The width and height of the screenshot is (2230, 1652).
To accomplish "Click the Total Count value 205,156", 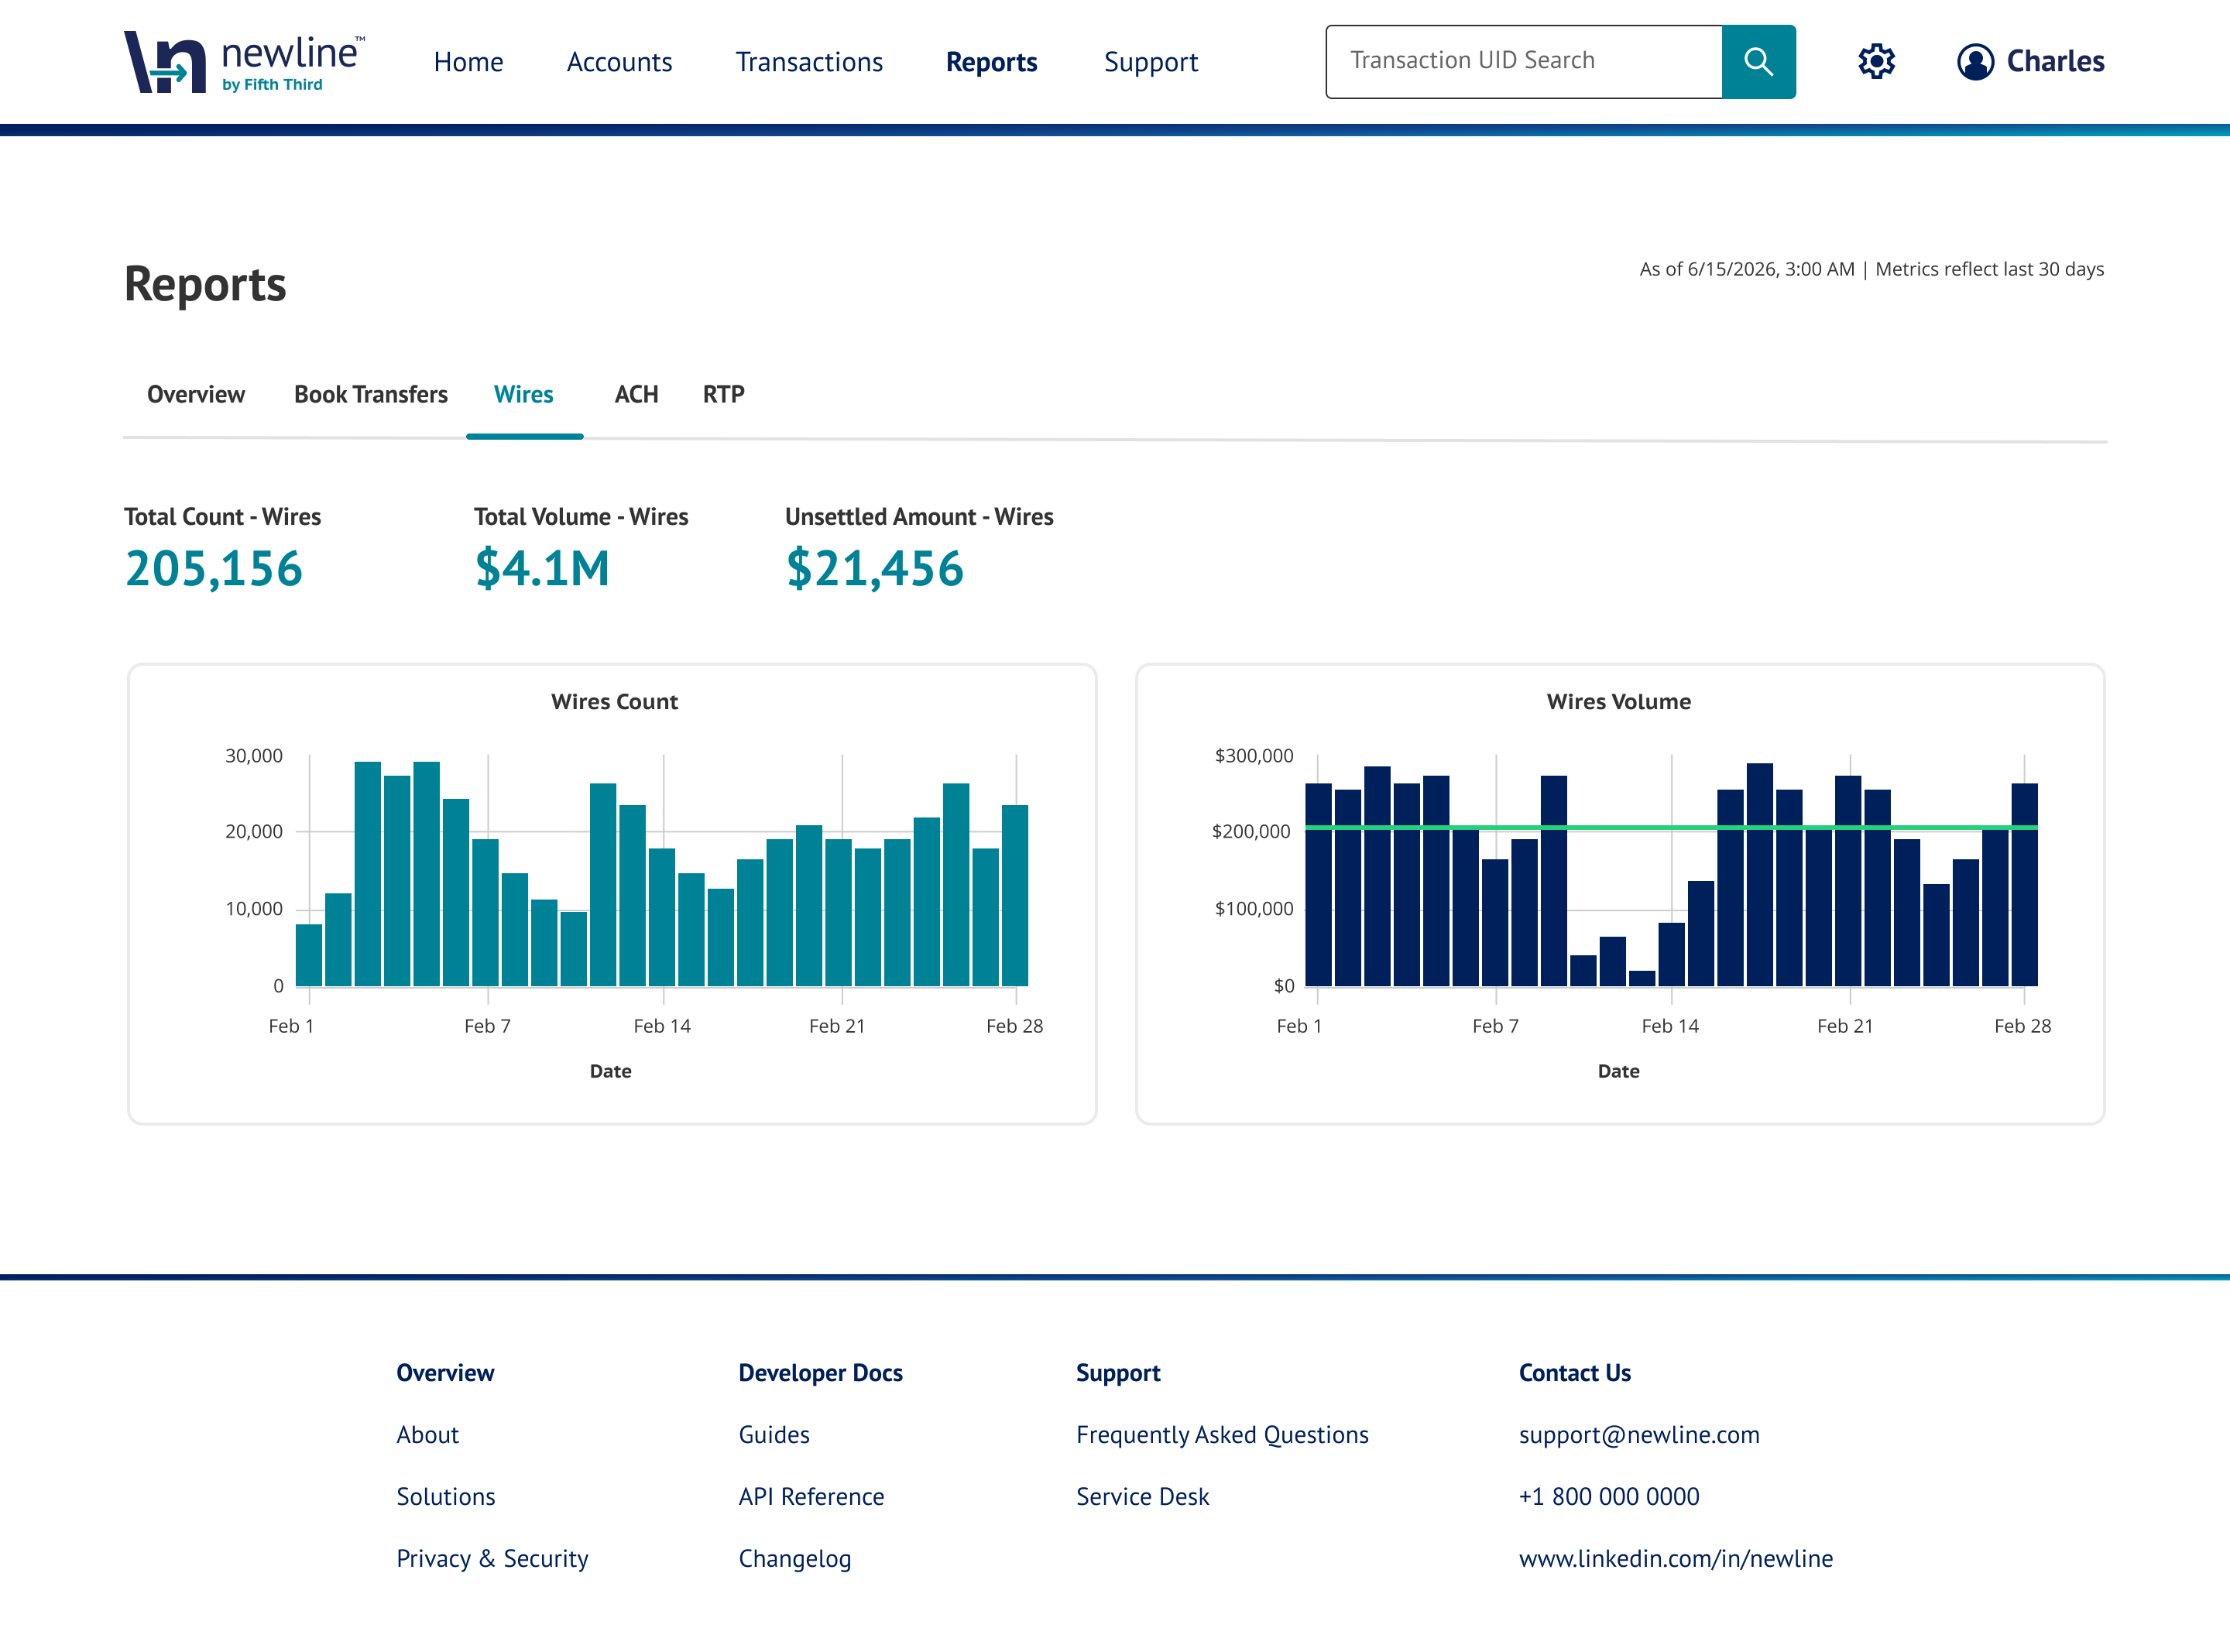I will point(213,569).
